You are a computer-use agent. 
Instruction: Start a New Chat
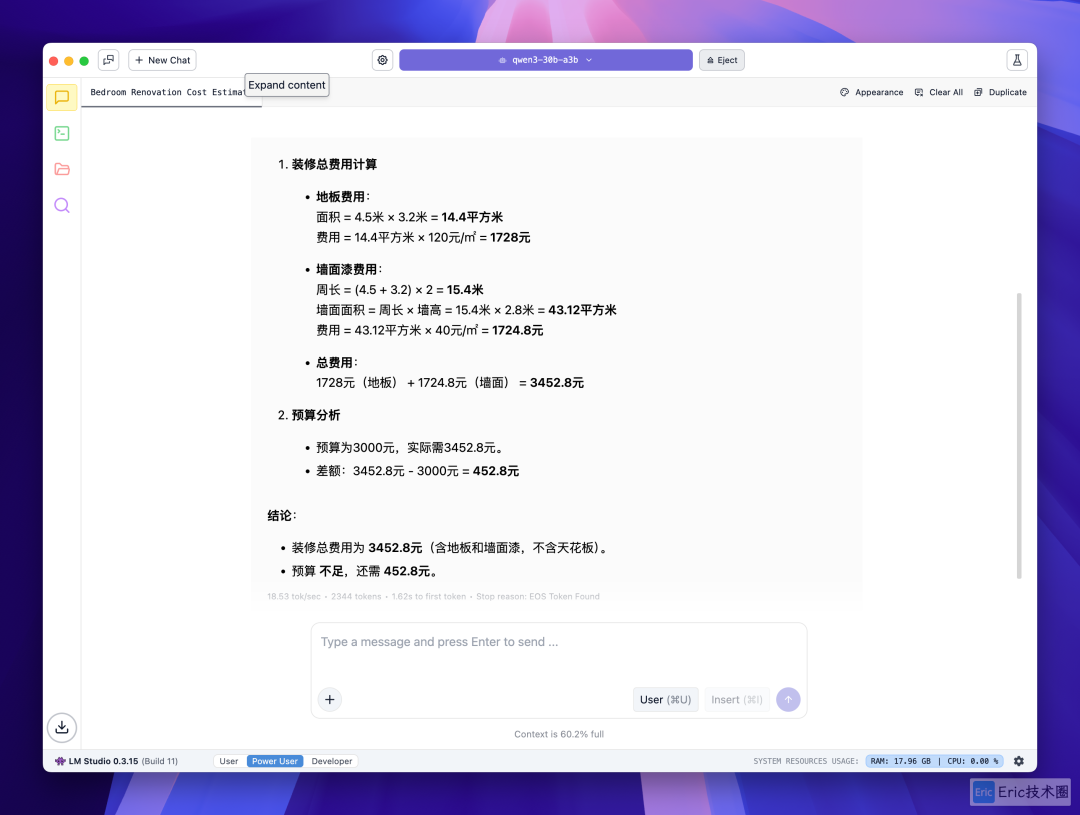[x=163, y=60]
